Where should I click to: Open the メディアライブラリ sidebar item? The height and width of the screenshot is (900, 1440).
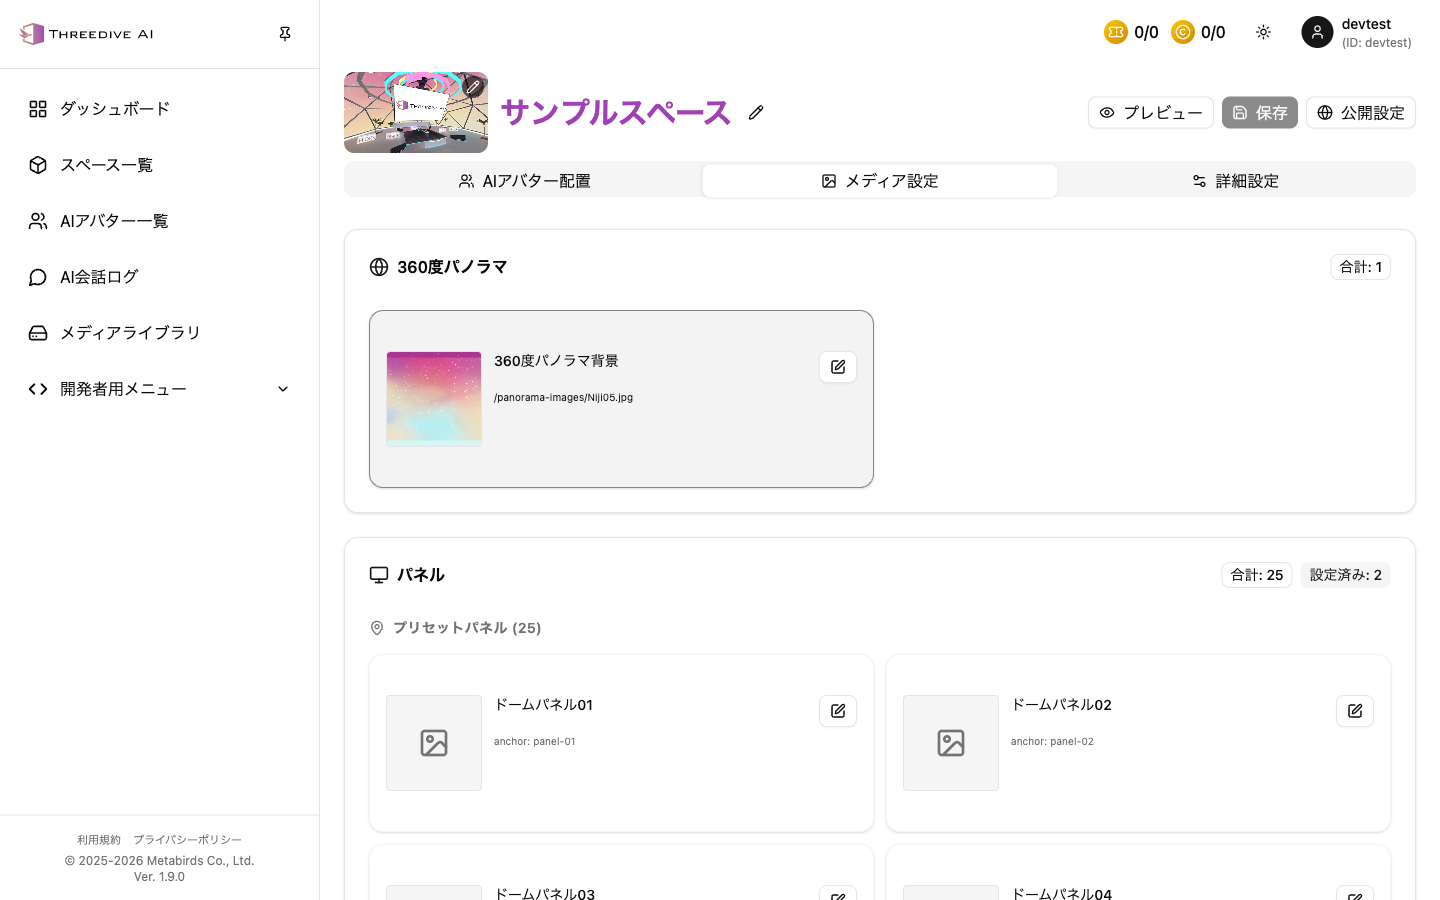[x=160, y=333]
